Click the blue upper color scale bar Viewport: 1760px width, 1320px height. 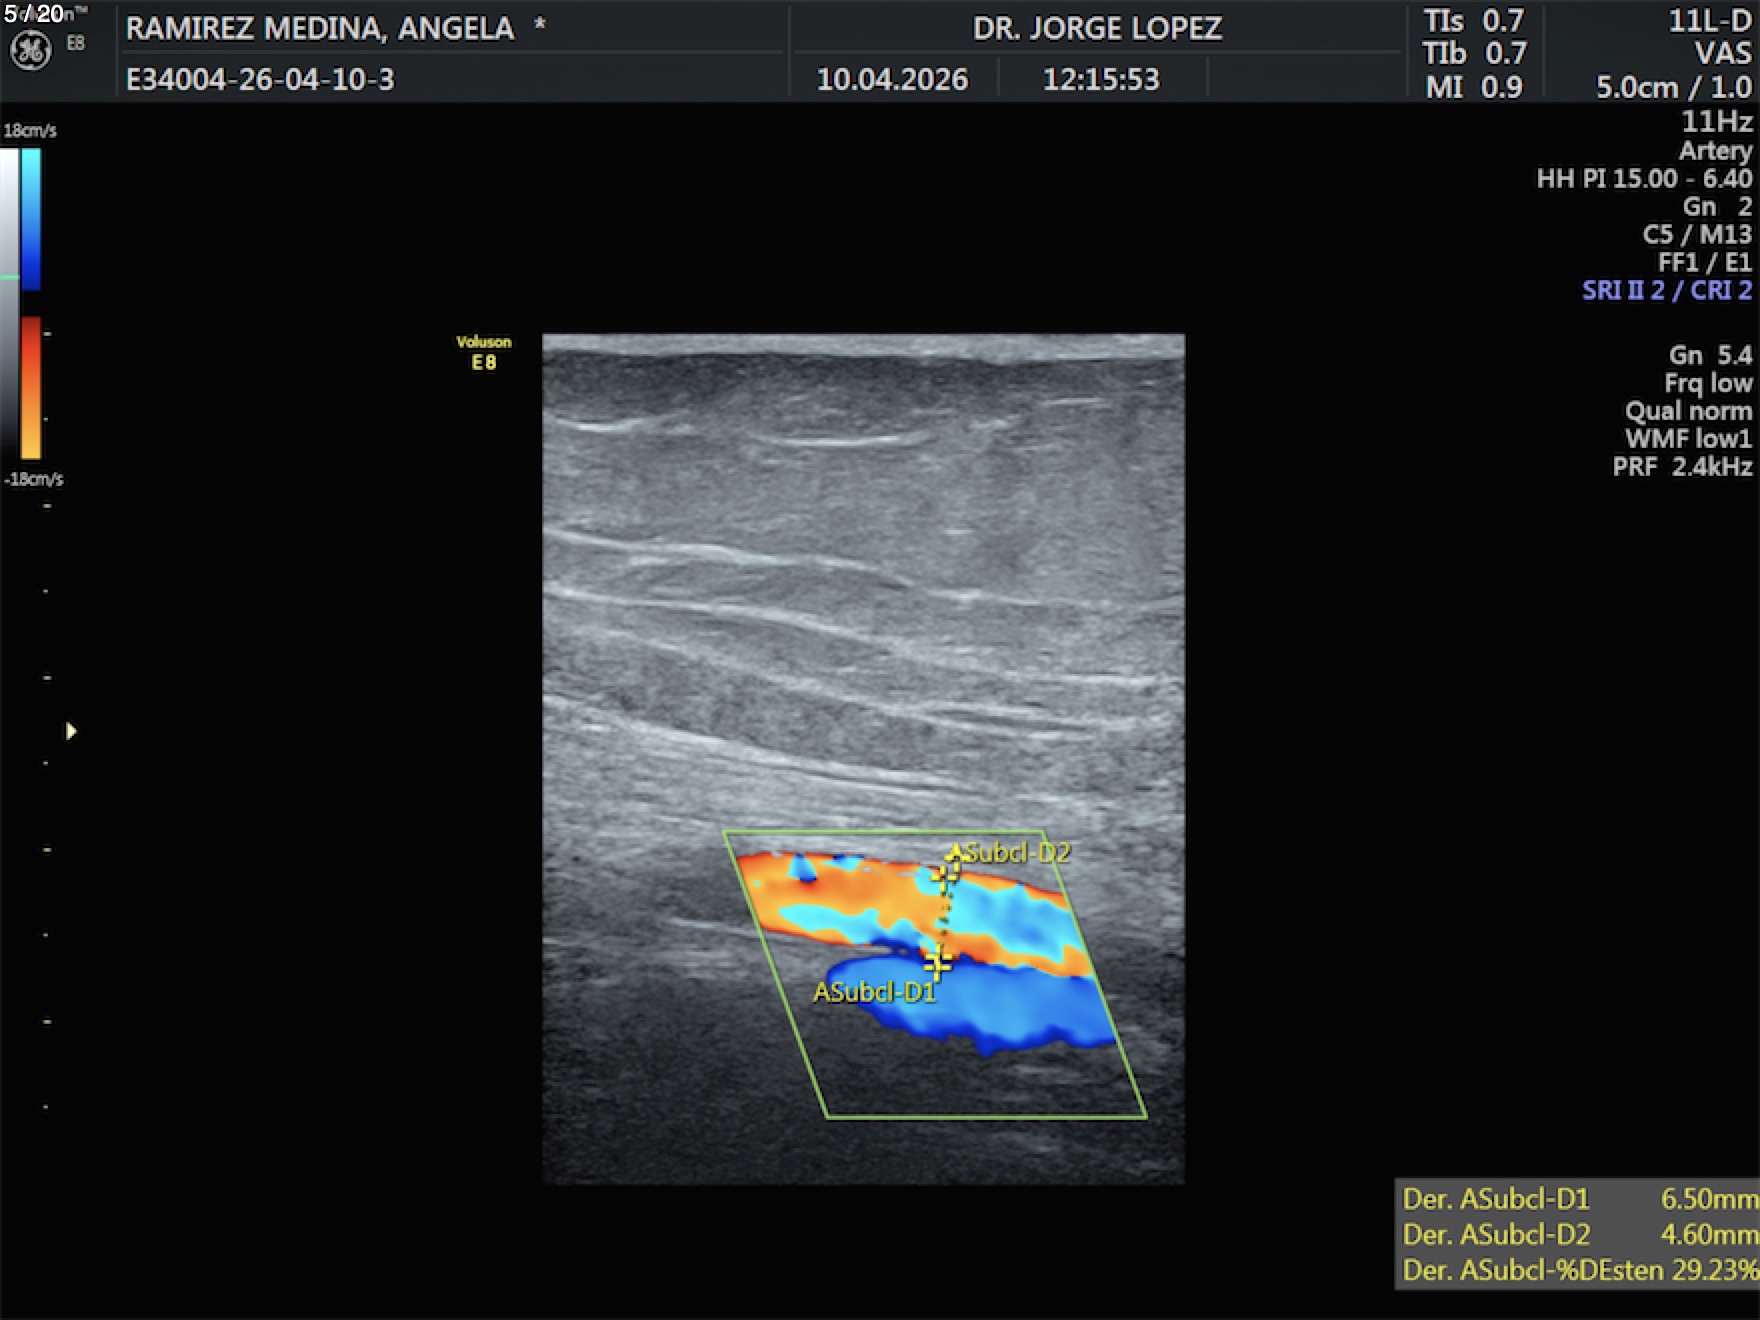click(x=31, y=218)
